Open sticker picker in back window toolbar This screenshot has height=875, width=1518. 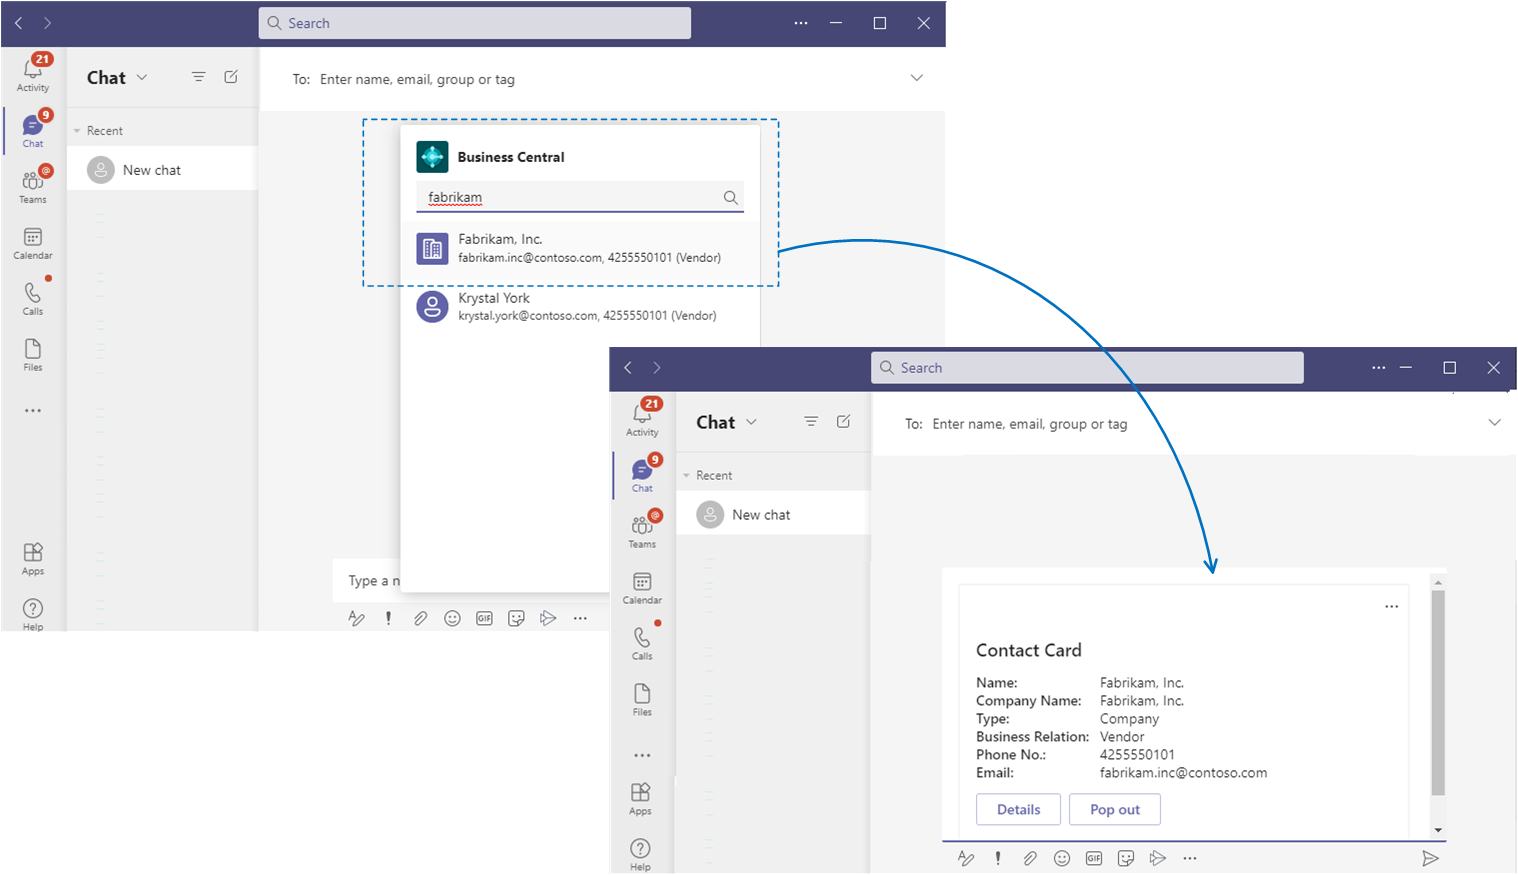coord(516,618)
